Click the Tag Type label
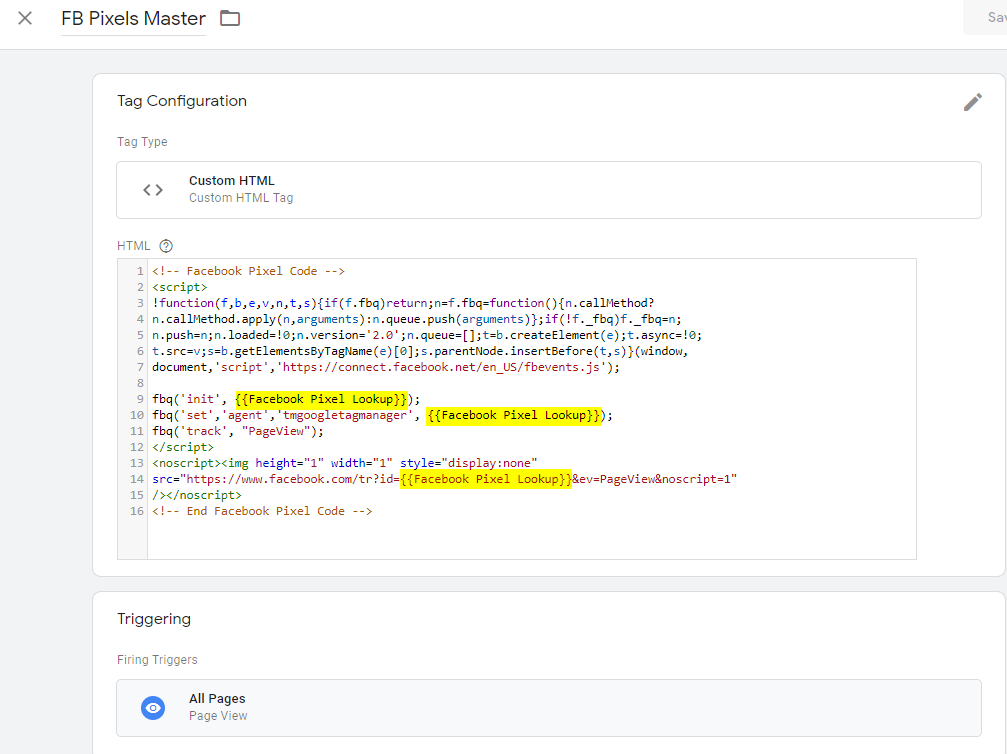The image size is (1007, 754). pos(142,141)
